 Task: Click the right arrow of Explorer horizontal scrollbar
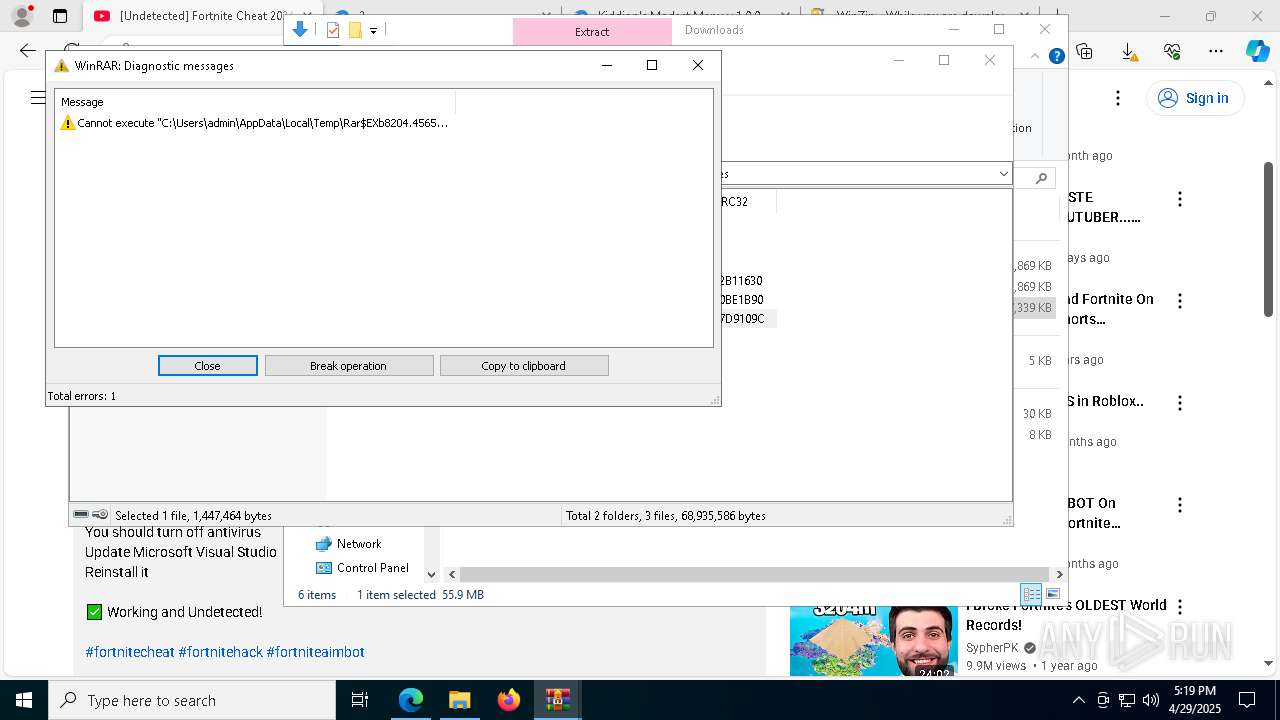(1059, 574)
